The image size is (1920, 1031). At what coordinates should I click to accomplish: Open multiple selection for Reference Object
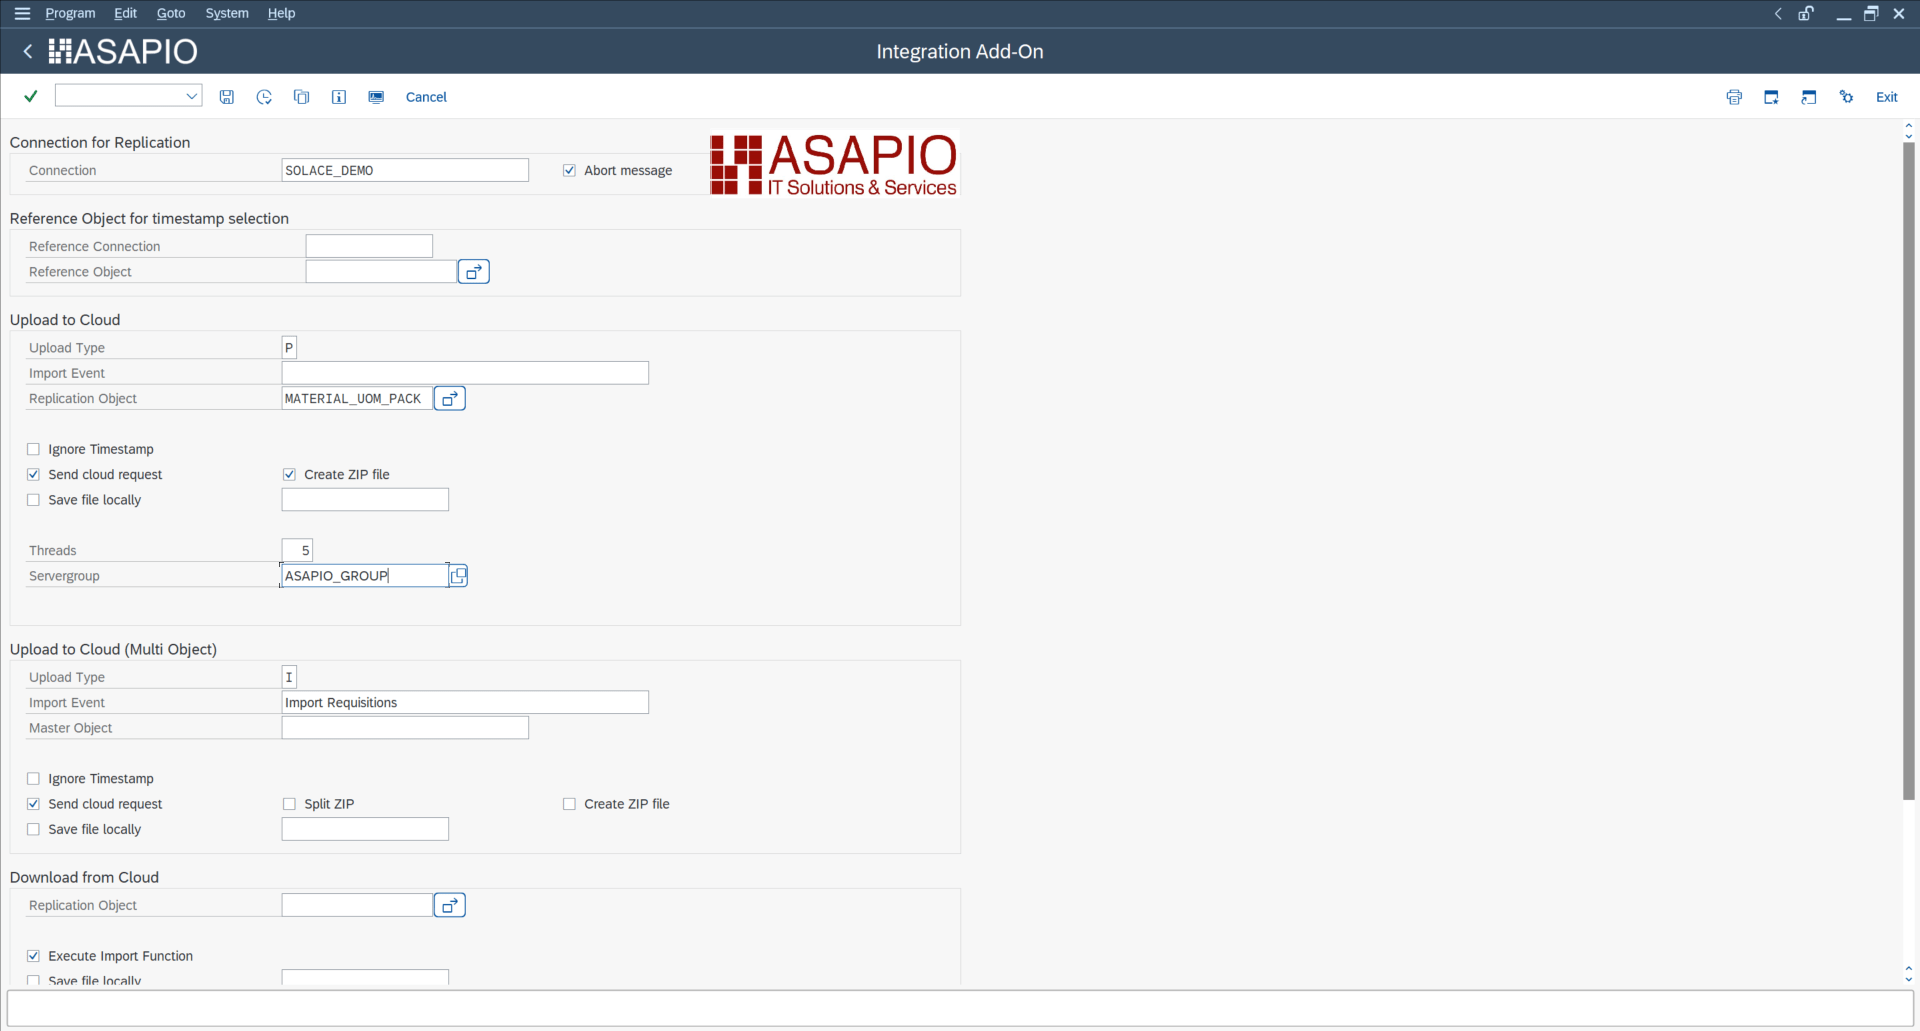[474, 272]
